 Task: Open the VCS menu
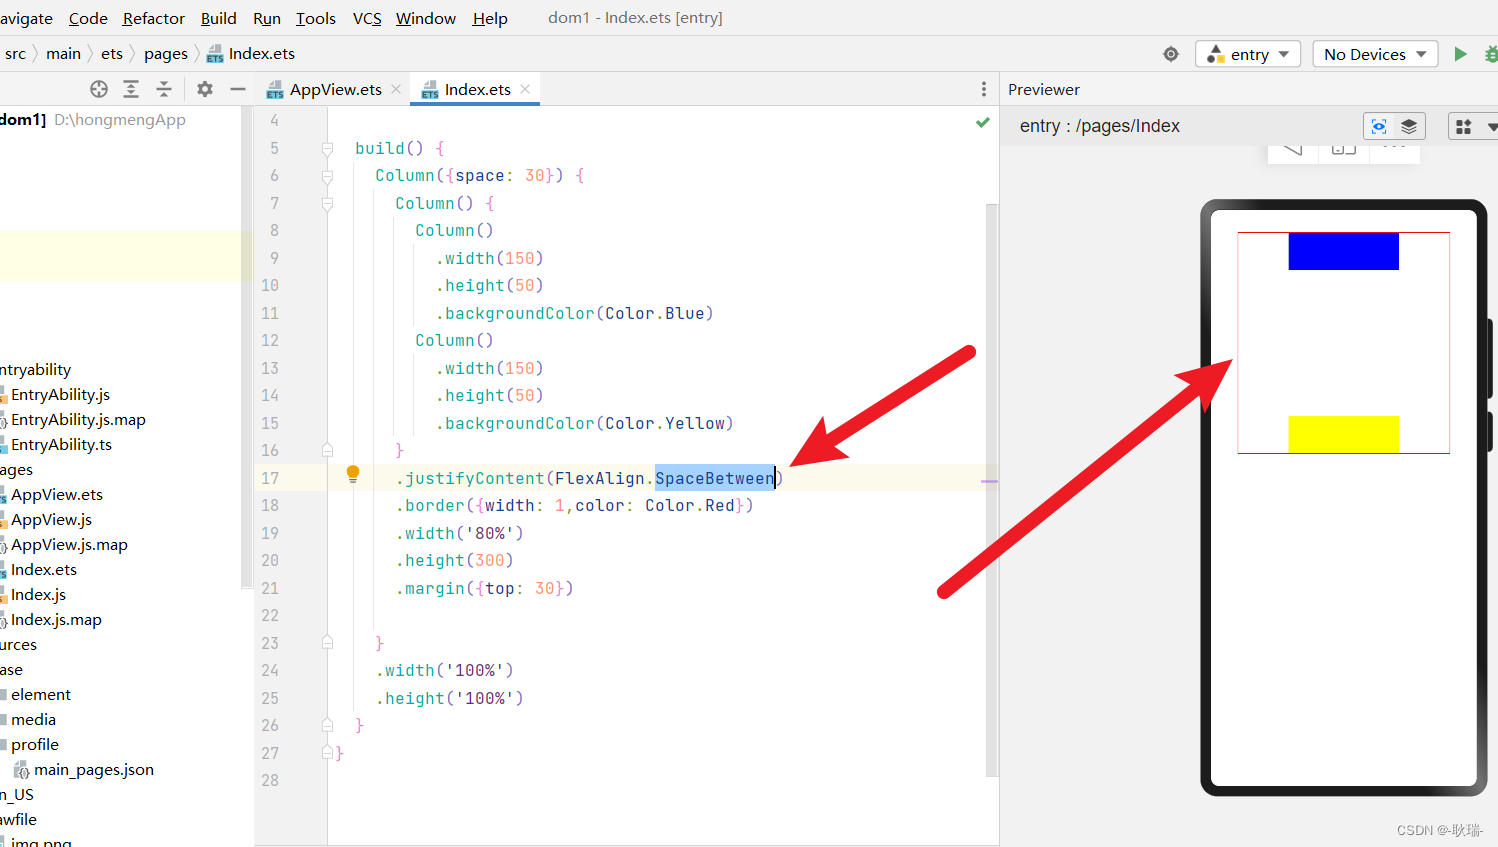click(x=367, y=18)
